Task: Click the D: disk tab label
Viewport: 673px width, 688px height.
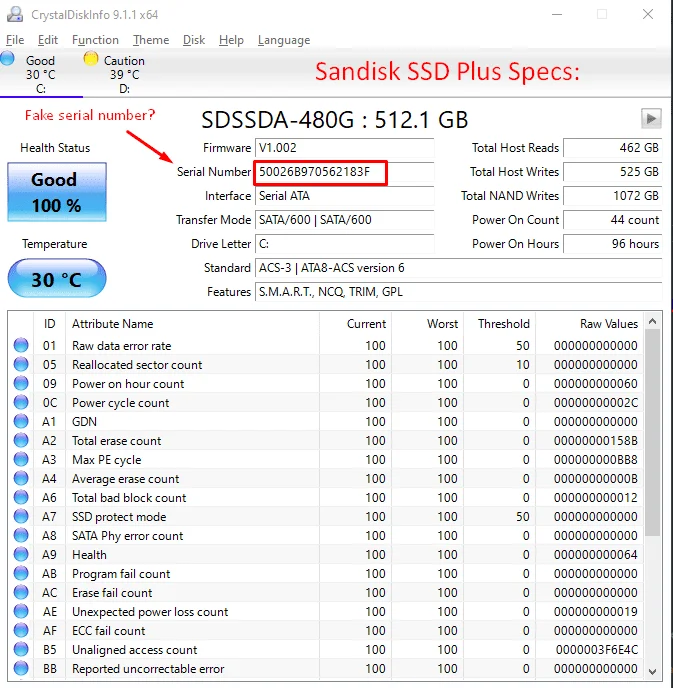Action: pyautogui.click(x=124, y=89)
